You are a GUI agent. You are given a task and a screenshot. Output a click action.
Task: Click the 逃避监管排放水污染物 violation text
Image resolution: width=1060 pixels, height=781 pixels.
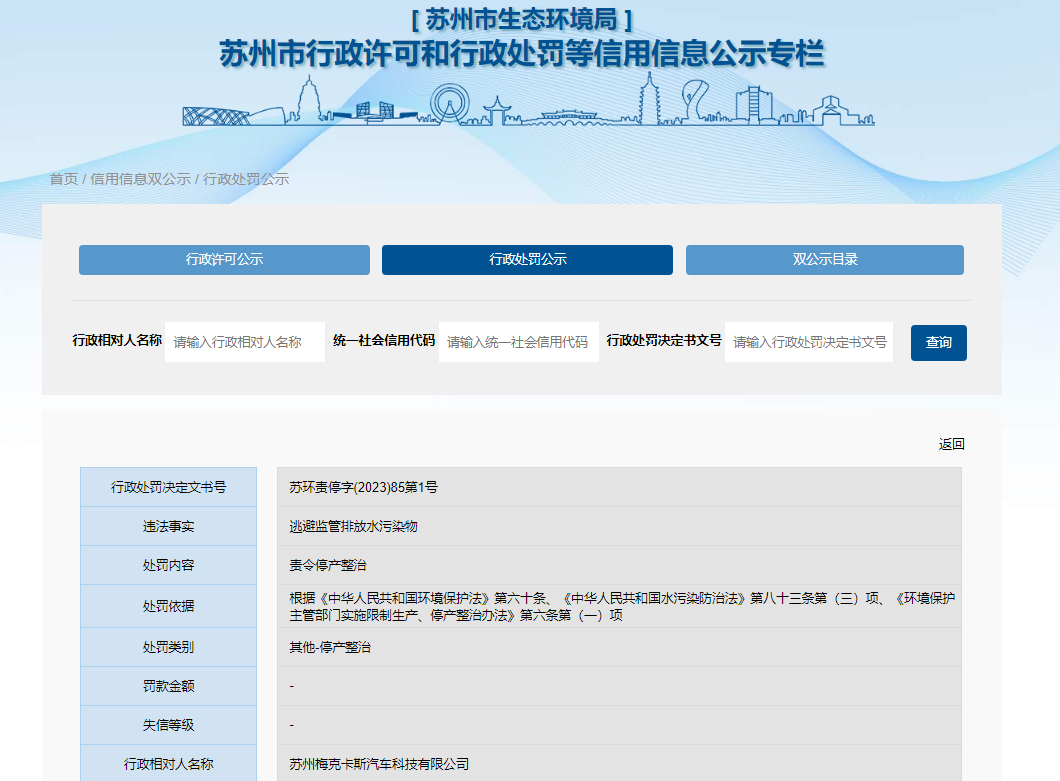(353, 526)
